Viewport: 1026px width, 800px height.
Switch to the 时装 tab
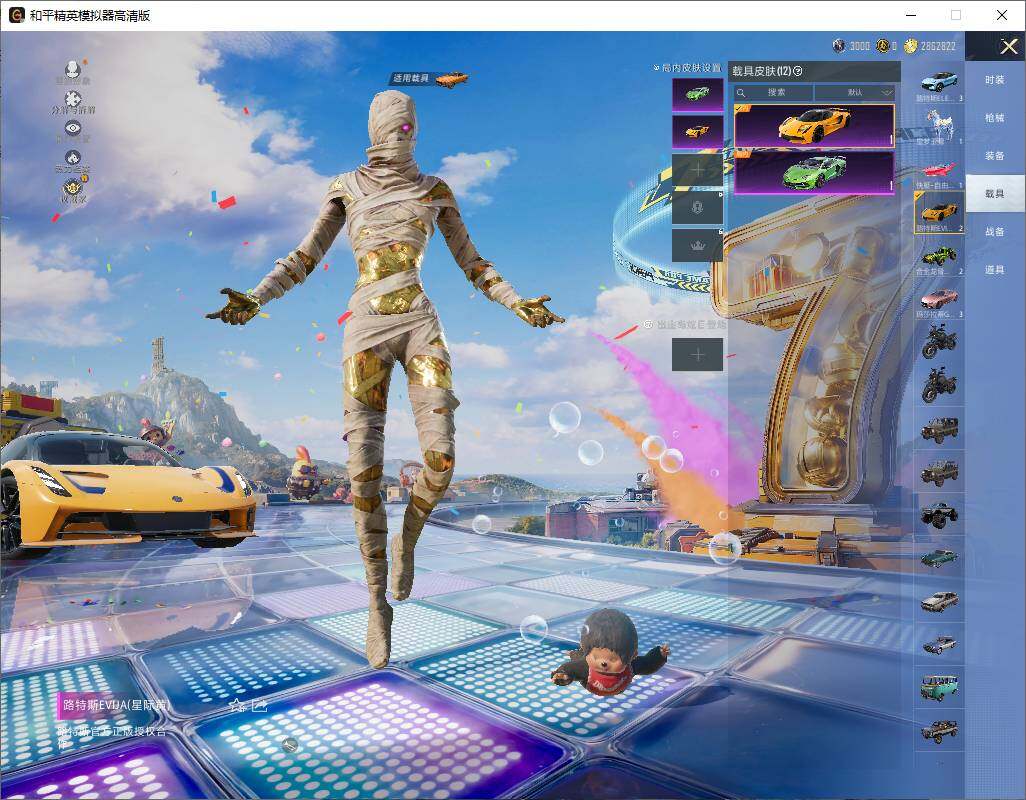coord(995,80)
